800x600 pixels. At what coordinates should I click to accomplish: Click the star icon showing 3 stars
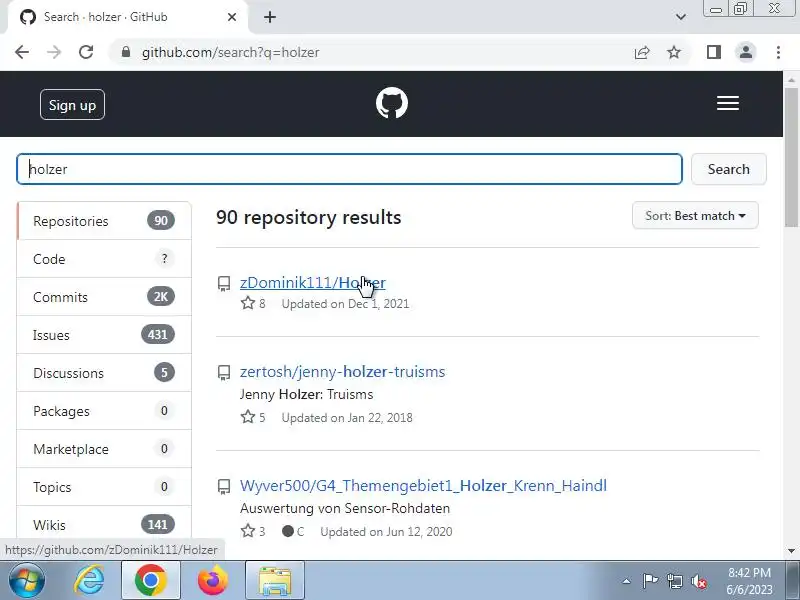(x=248, y=531)
